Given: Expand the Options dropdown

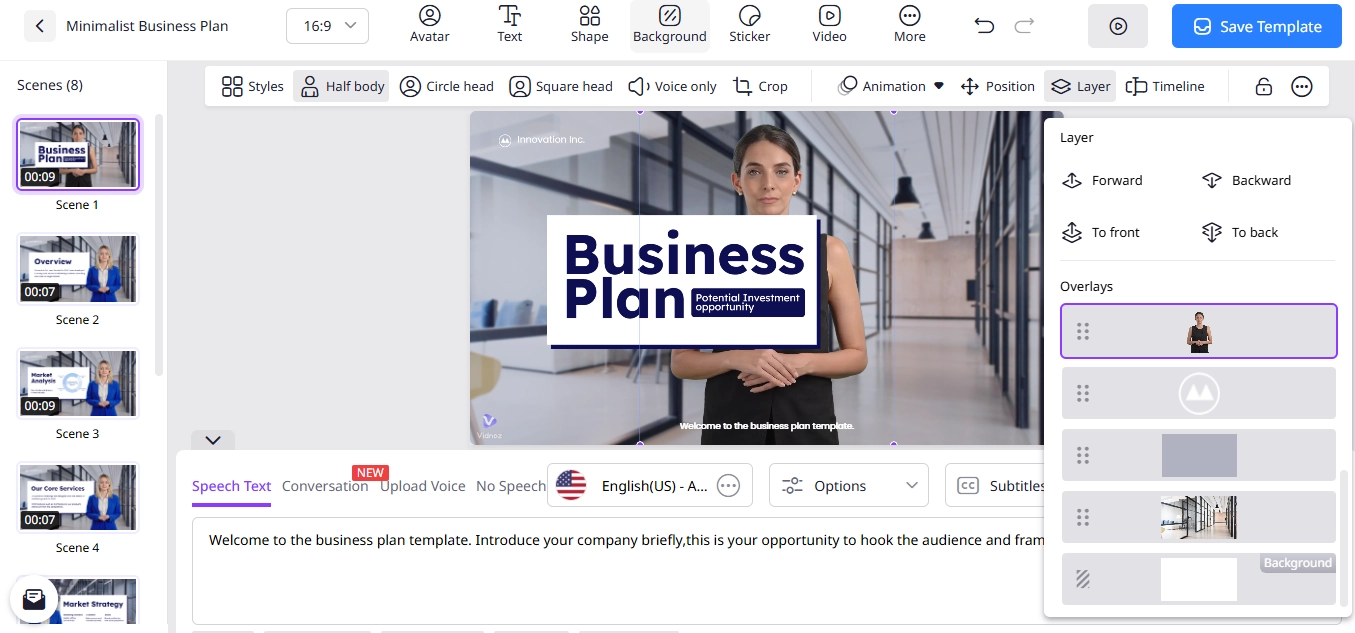Looking at the screenshot, I should tap(849, 486).
